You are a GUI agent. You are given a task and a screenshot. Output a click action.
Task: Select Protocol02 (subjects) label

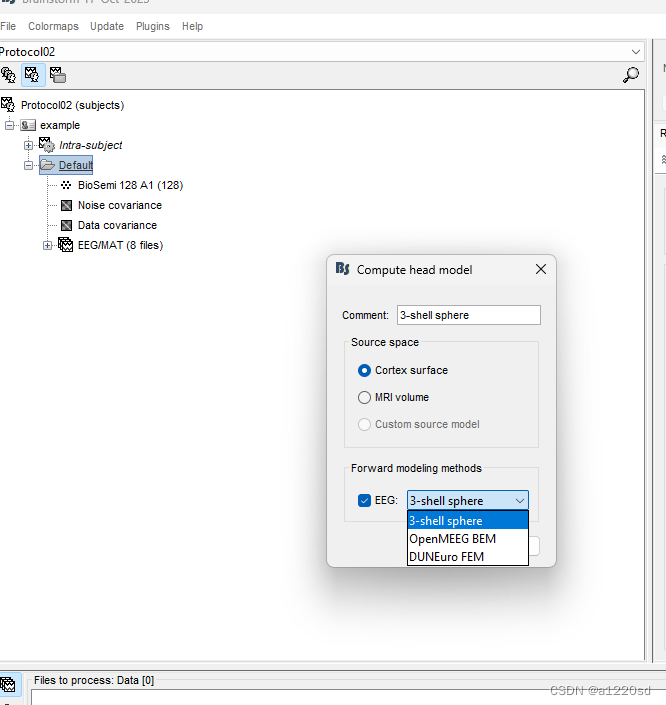coord(72,105)
